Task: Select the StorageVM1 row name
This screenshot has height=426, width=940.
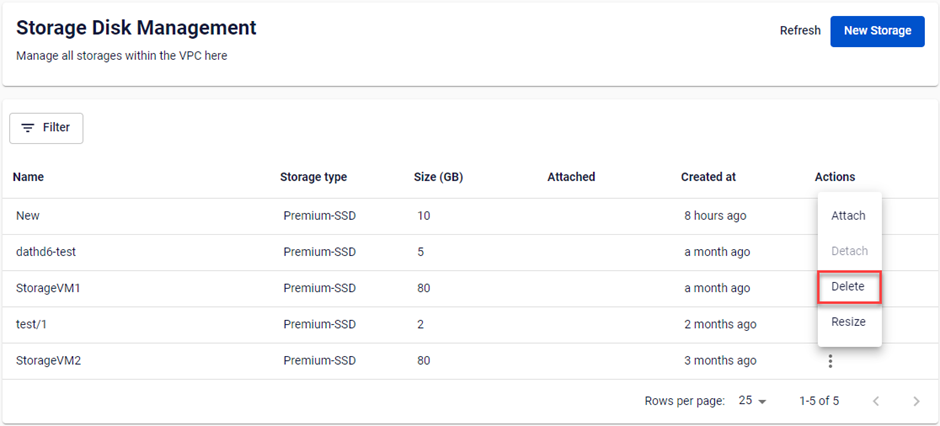Action: [x=48, y=288]
